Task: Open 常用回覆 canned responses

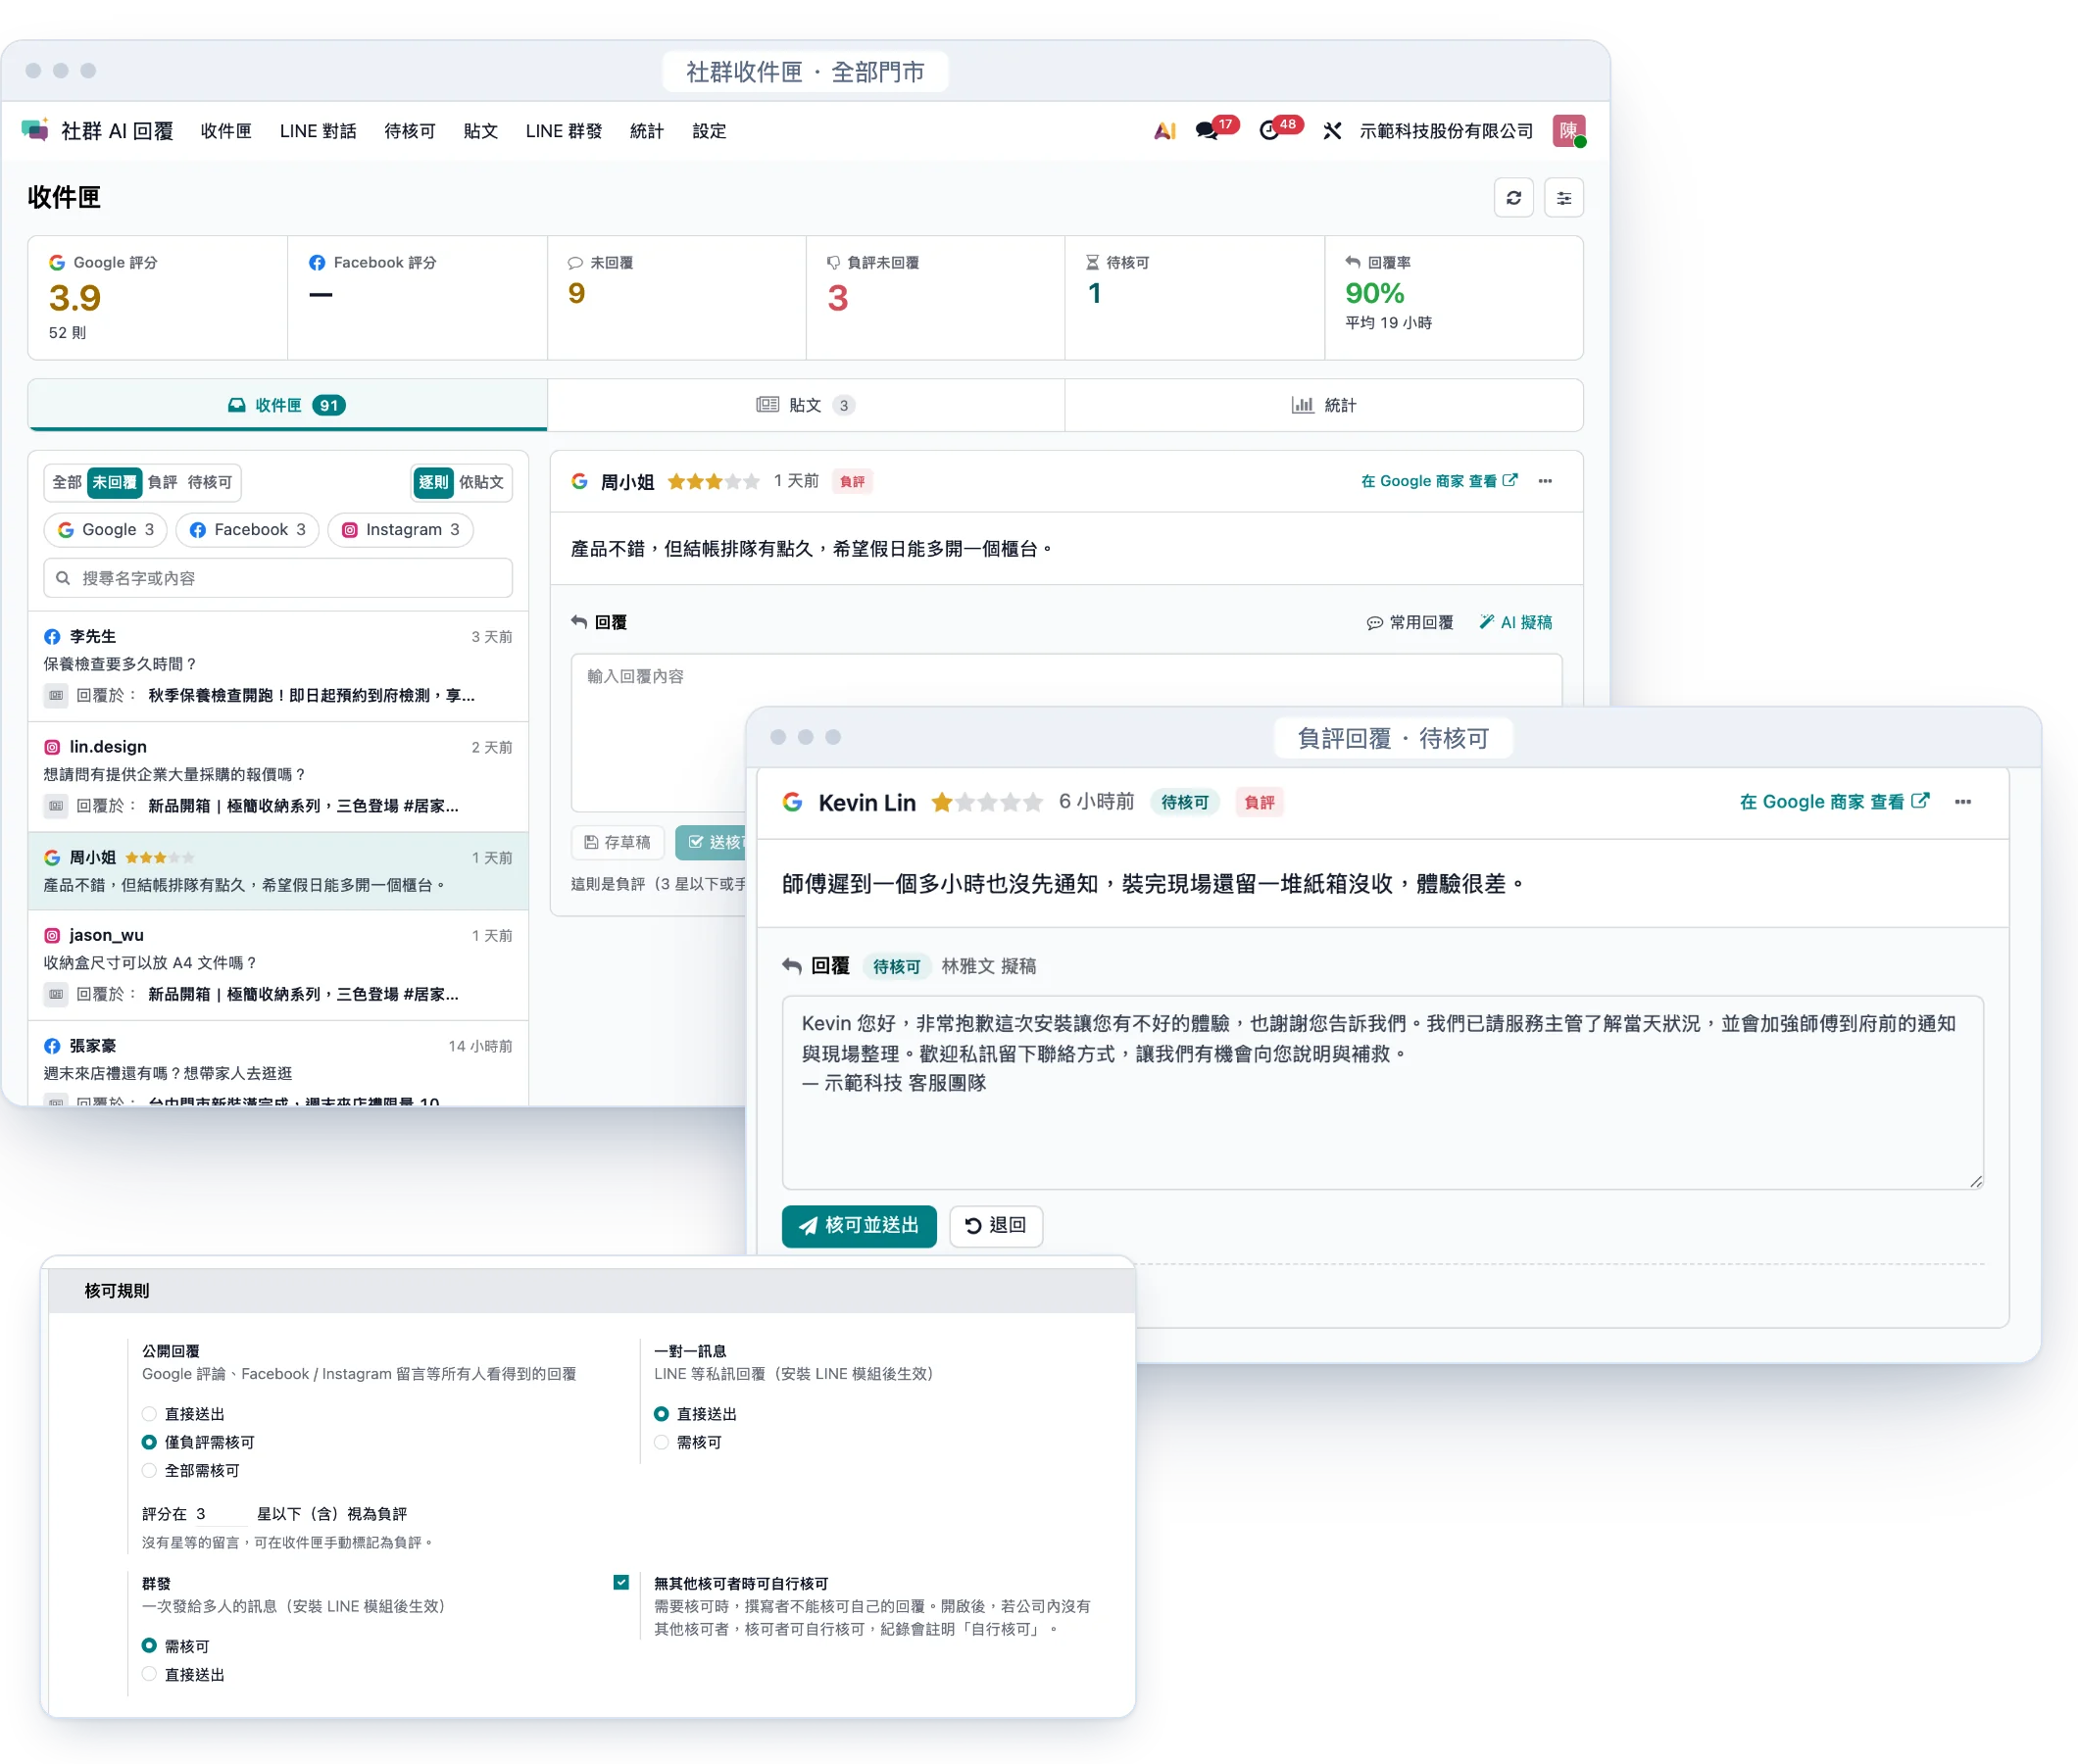Action: point(1410,622)
